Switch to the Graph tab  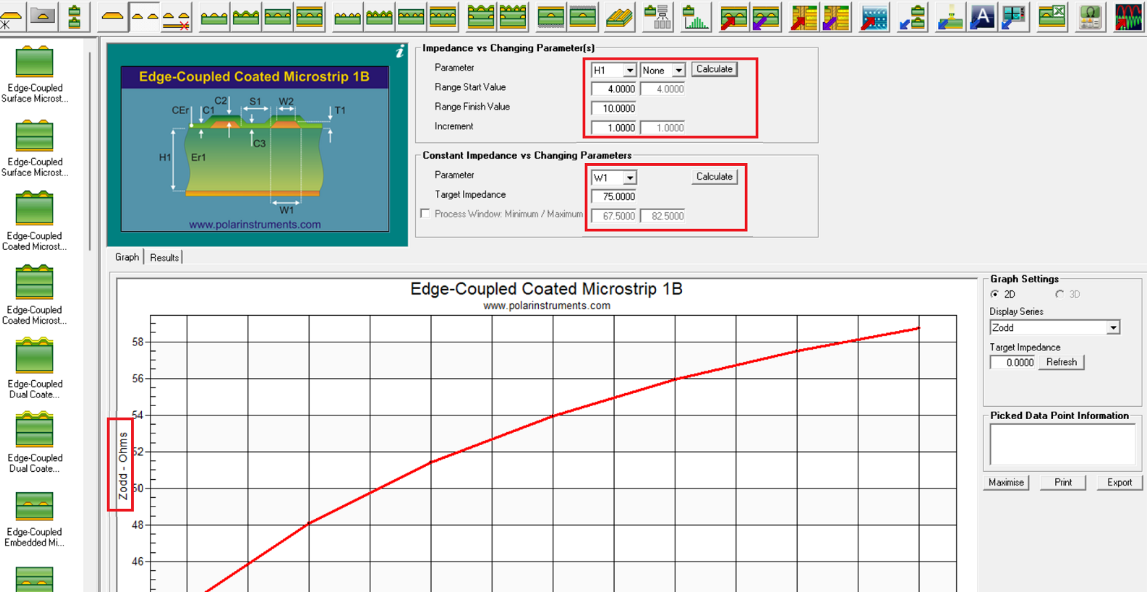click(x=127, y=257)
